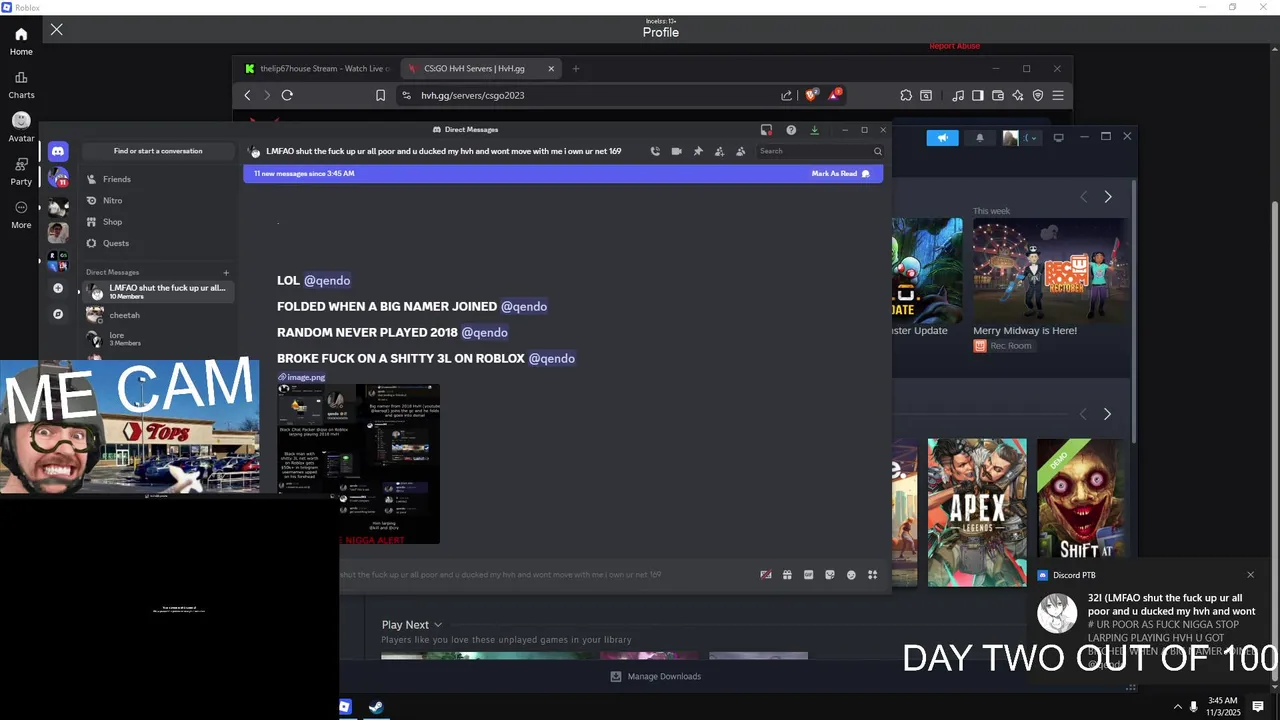Add a server in Discord
Image resolution: width=1280 pixels, height=720 pixels.
(x=58, y=288)
